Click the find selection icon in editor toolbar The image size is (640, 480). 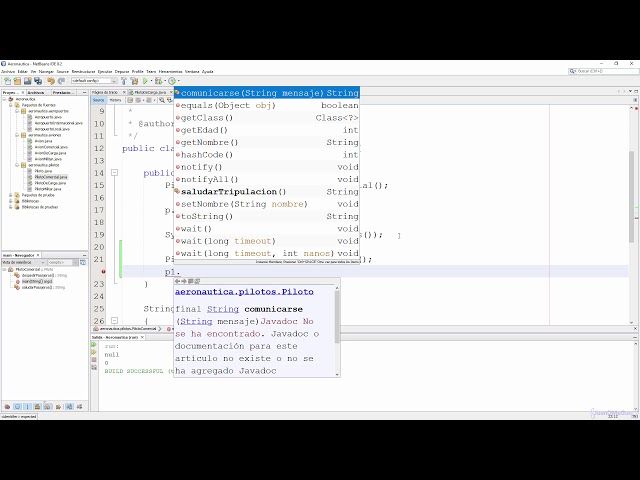pos(162,100)
